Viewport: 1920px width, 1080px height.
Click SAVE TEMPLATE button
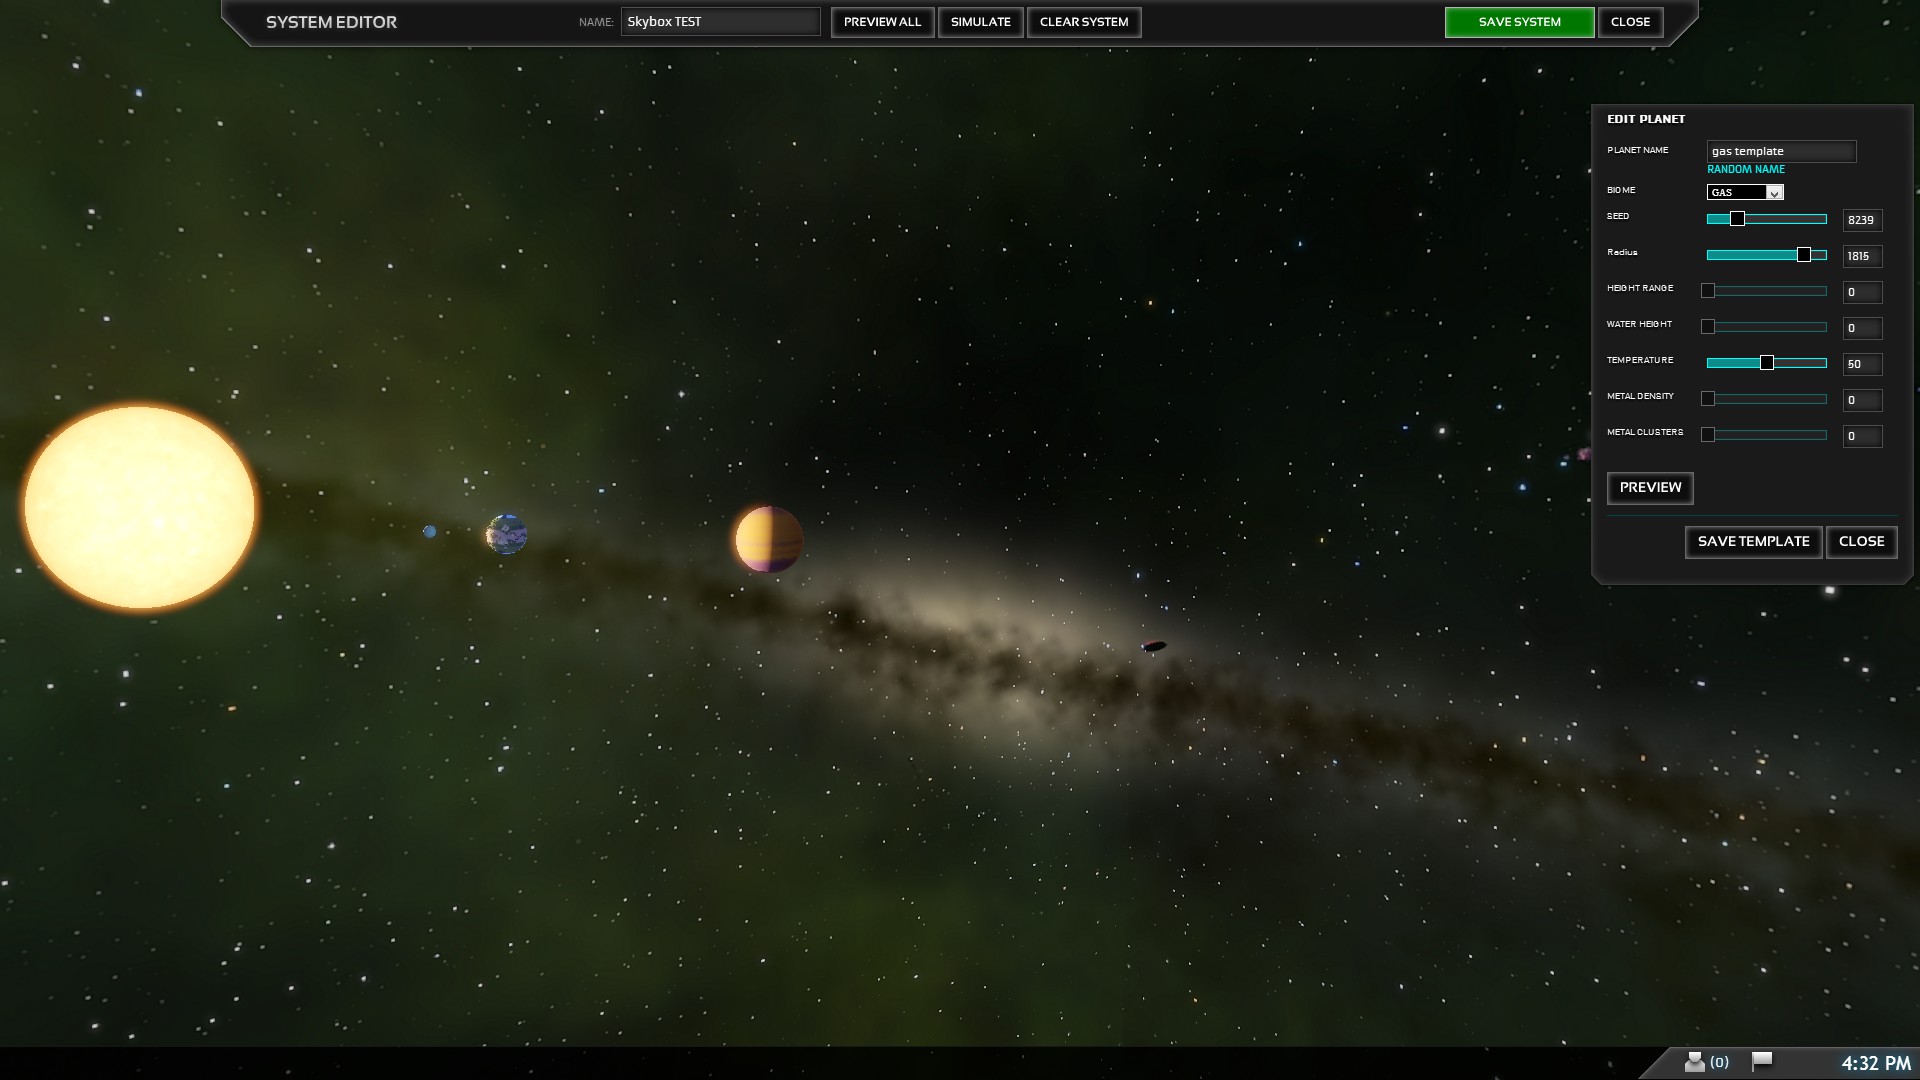click(x=1753, y=542)
